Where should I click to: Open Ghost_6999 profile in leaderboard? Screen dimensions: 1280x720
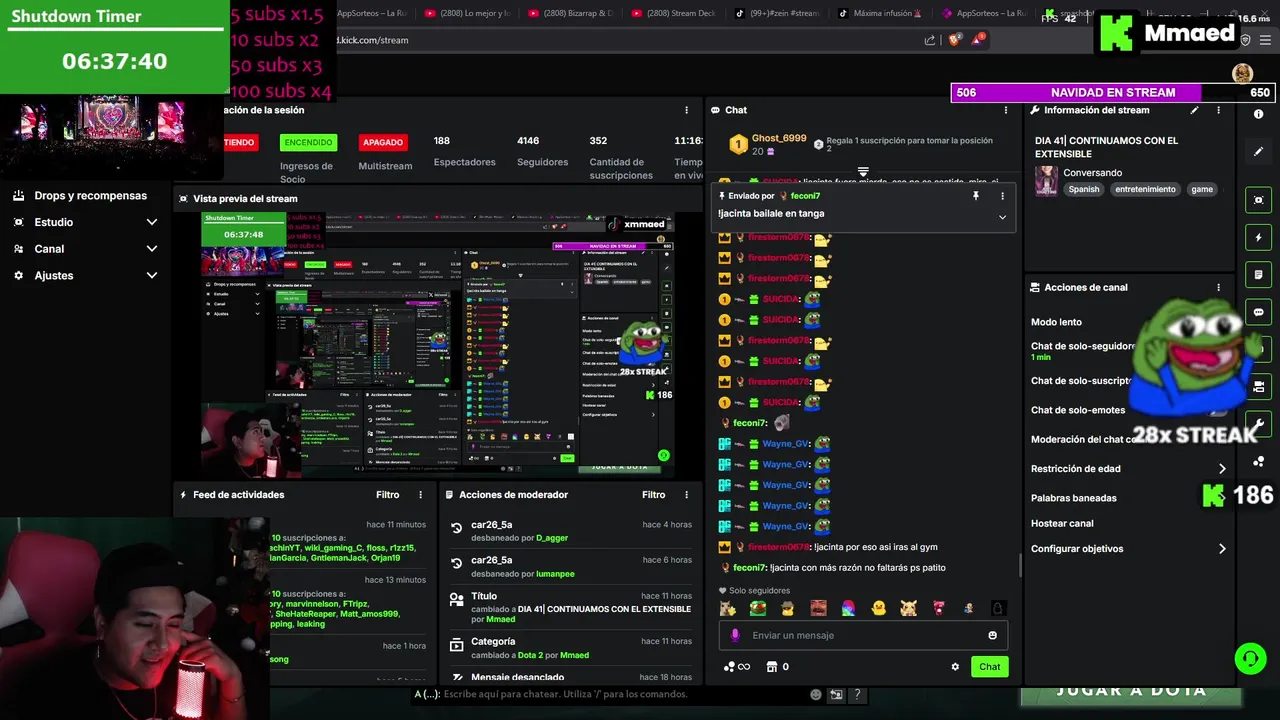pyautogui.click(x=779, y=138)
